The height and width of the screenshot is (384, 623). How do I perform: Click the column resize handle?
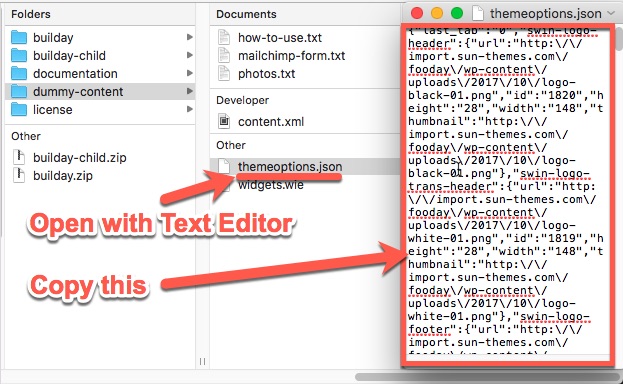[202, 361]
